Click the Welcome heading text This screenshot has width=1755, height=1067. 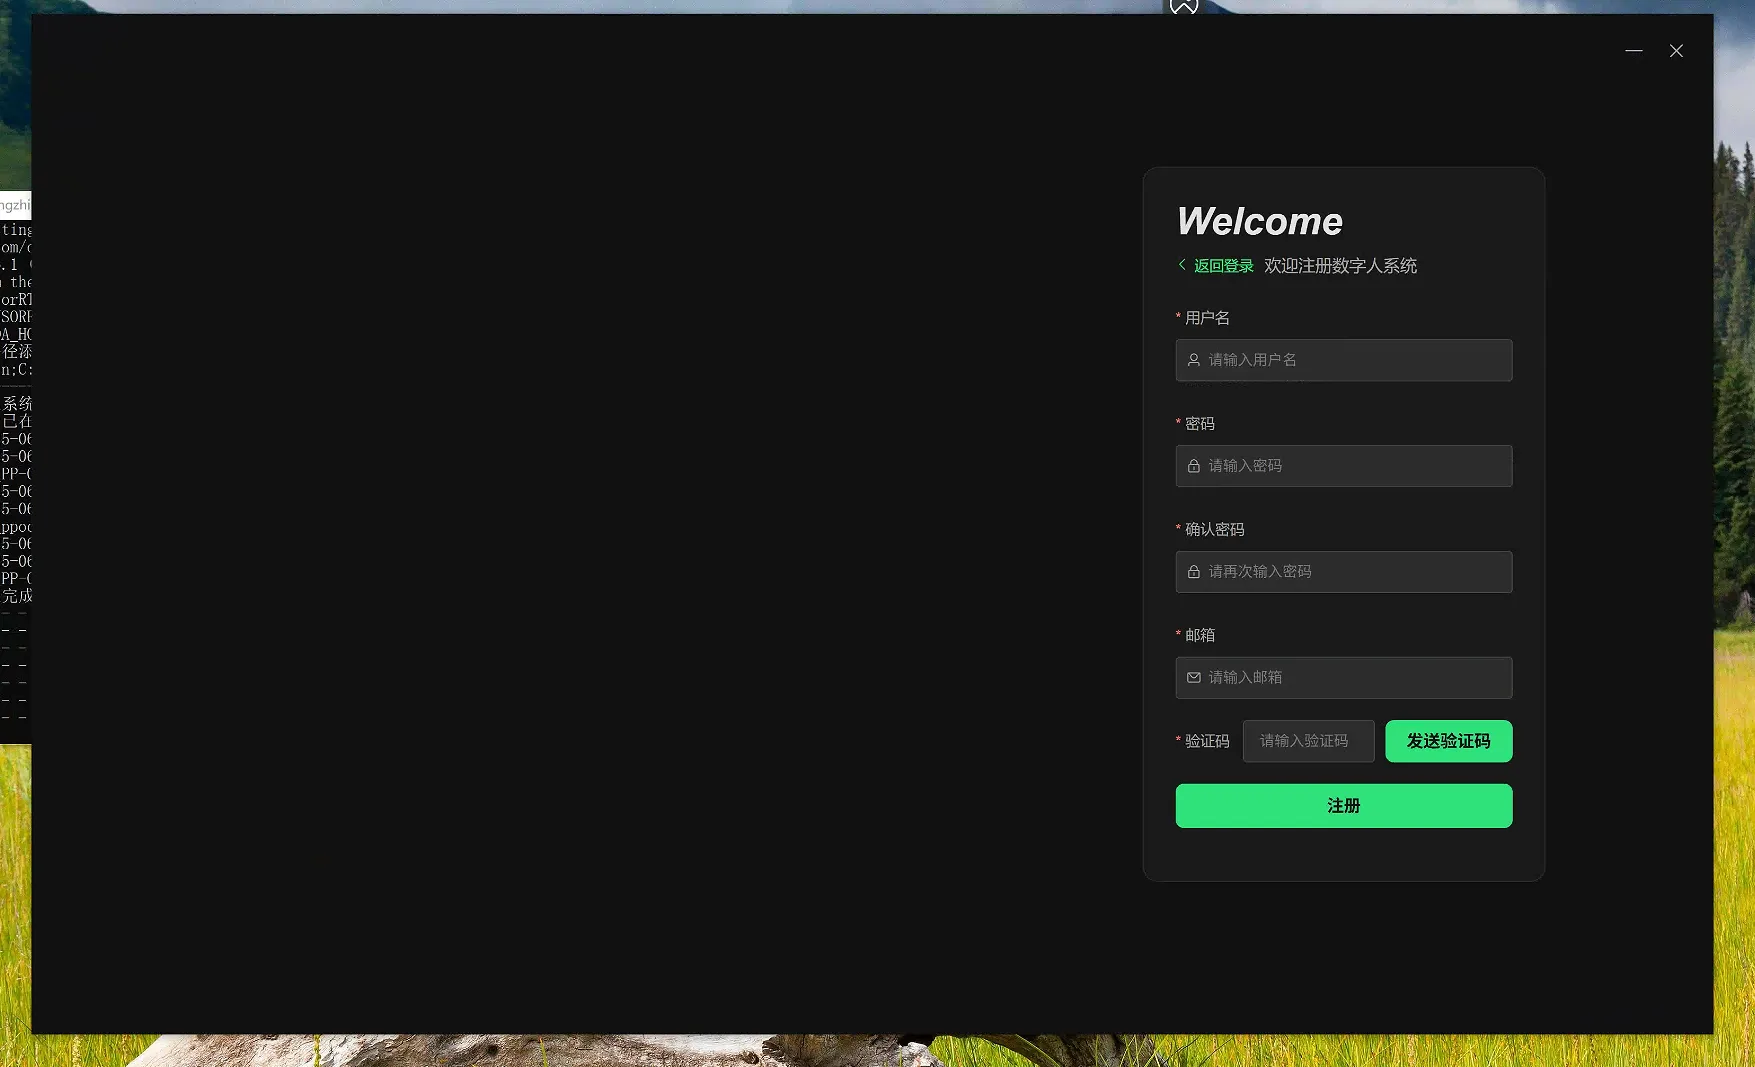1259,221
